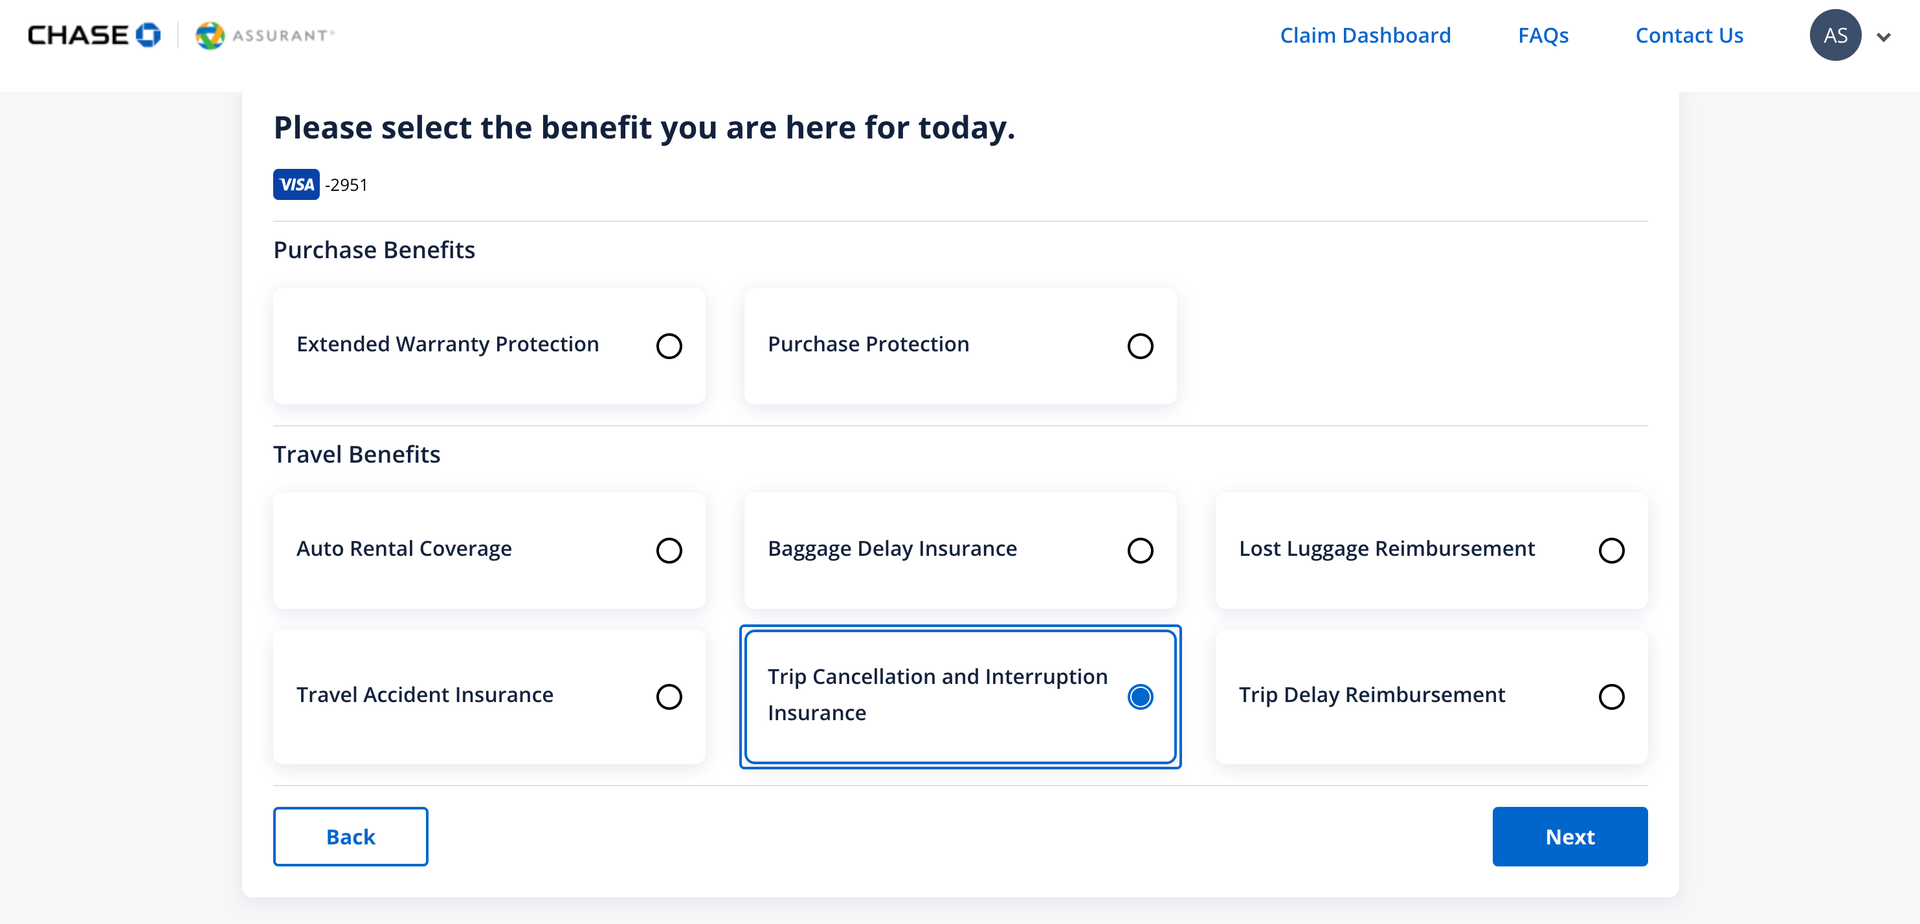Viewport: 1920px width, 924px height.
Task: Open Claim Dashboard
Action: coord(1365,35)
